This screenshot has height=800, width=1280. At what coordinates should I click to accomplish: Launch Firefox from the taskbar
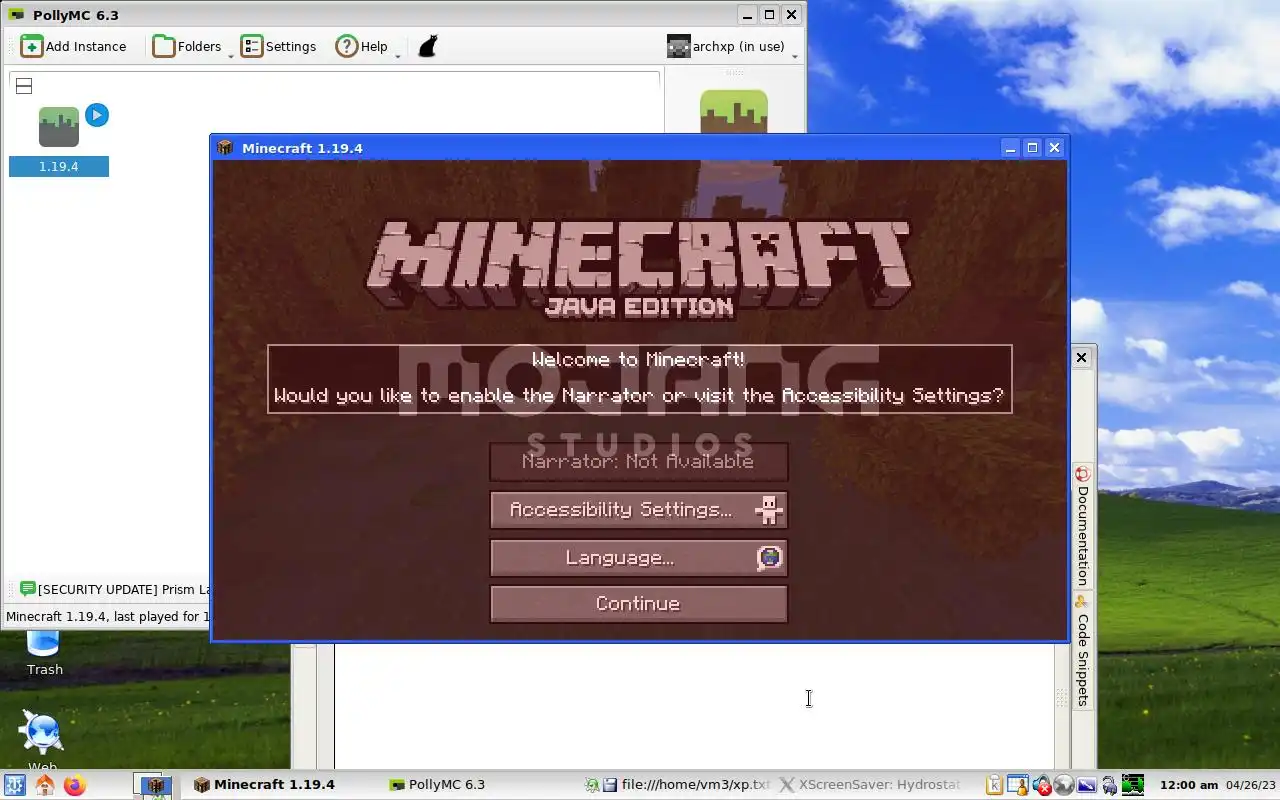pos(75,785)
